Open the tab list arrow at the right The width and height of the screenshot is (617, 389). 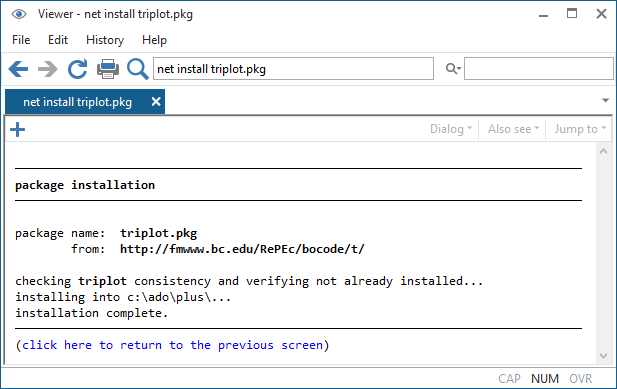[x=606, y=101]
